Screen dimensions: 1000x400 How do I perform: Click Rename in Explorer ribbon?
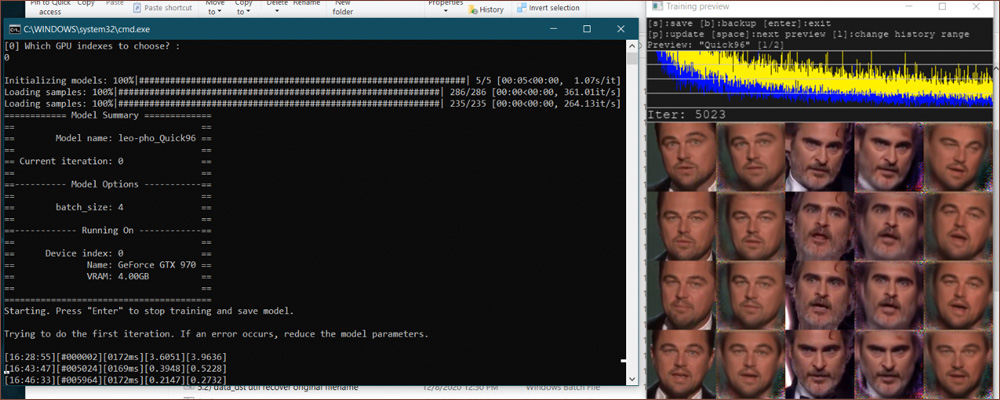coord(307,3)
